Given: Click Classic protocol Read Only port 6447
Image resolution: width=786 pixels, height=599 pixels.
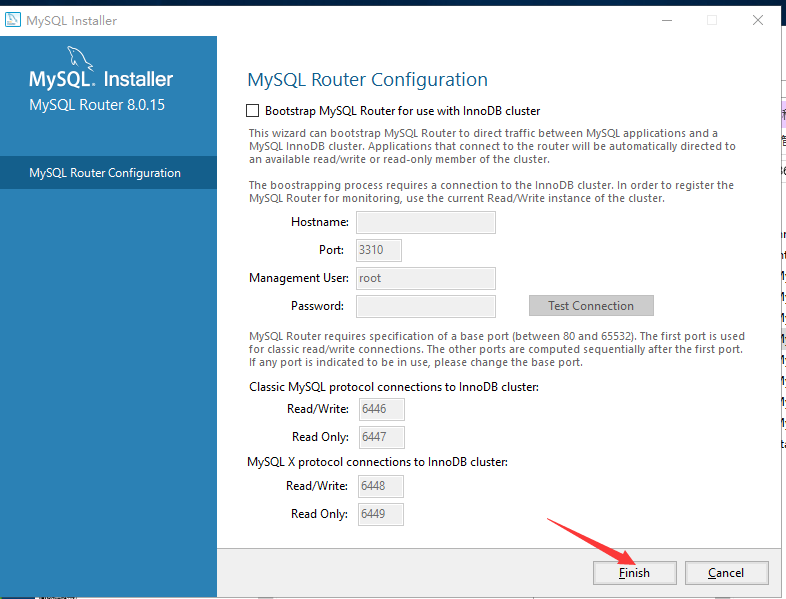Looking at the screenshot, I should [x=381, y=437].
